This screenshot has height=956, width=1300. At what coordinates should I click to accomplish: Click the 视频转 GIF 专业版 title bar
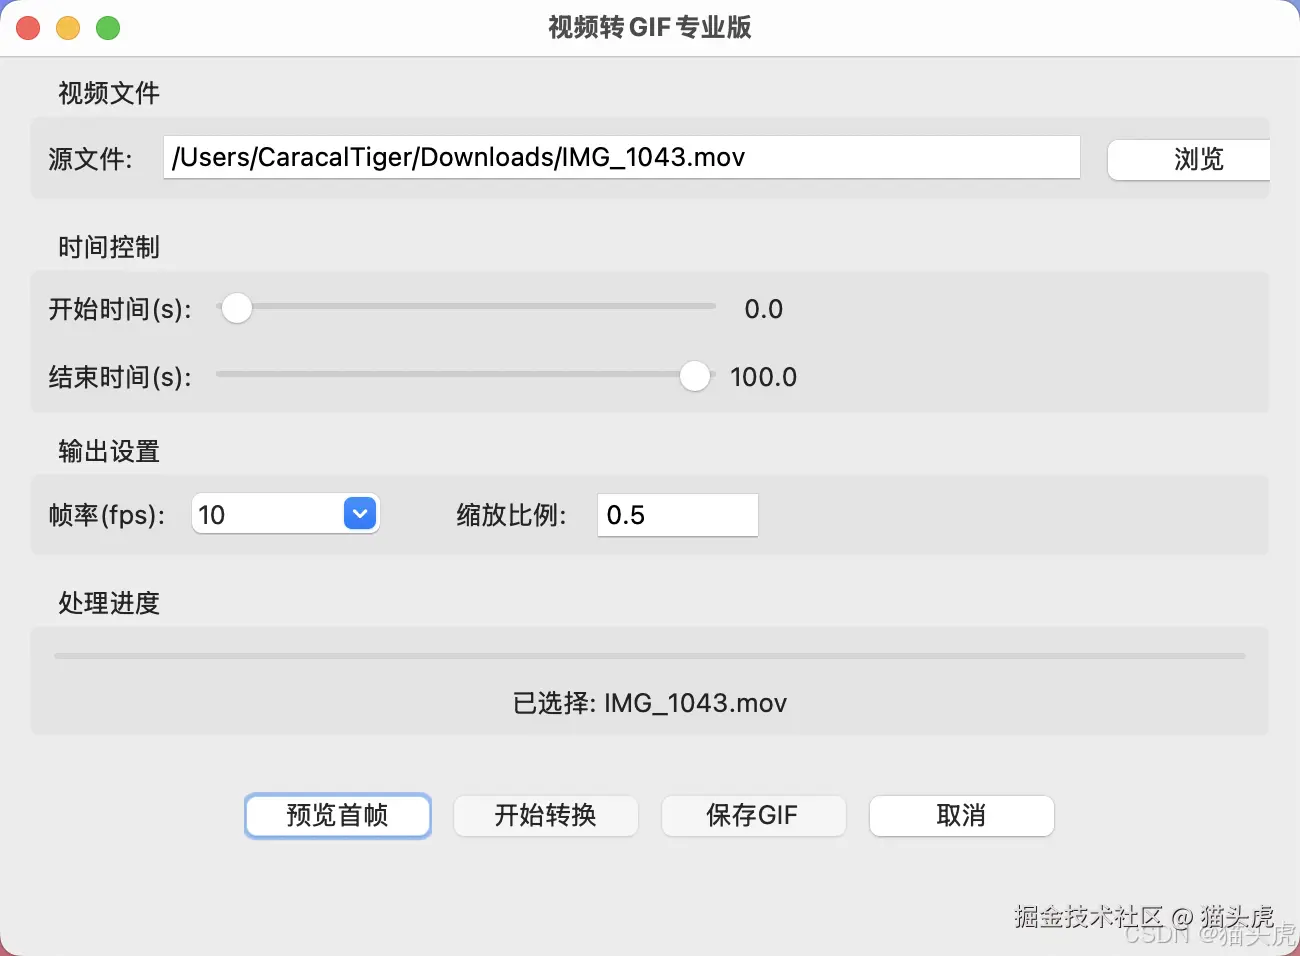pos(650,28)
